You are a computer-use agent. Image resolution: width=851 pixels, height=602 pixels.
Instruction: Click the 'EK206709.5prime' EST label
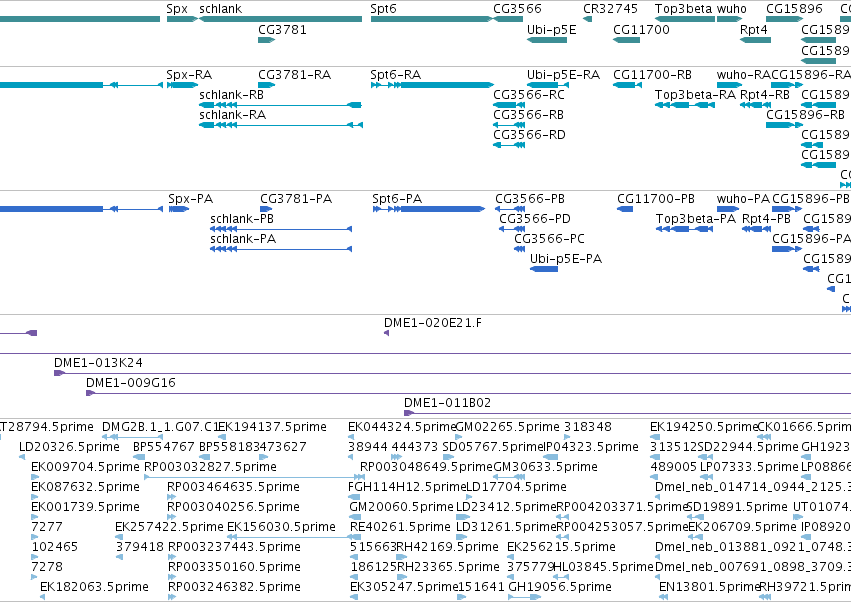click(x=742, y=527)
